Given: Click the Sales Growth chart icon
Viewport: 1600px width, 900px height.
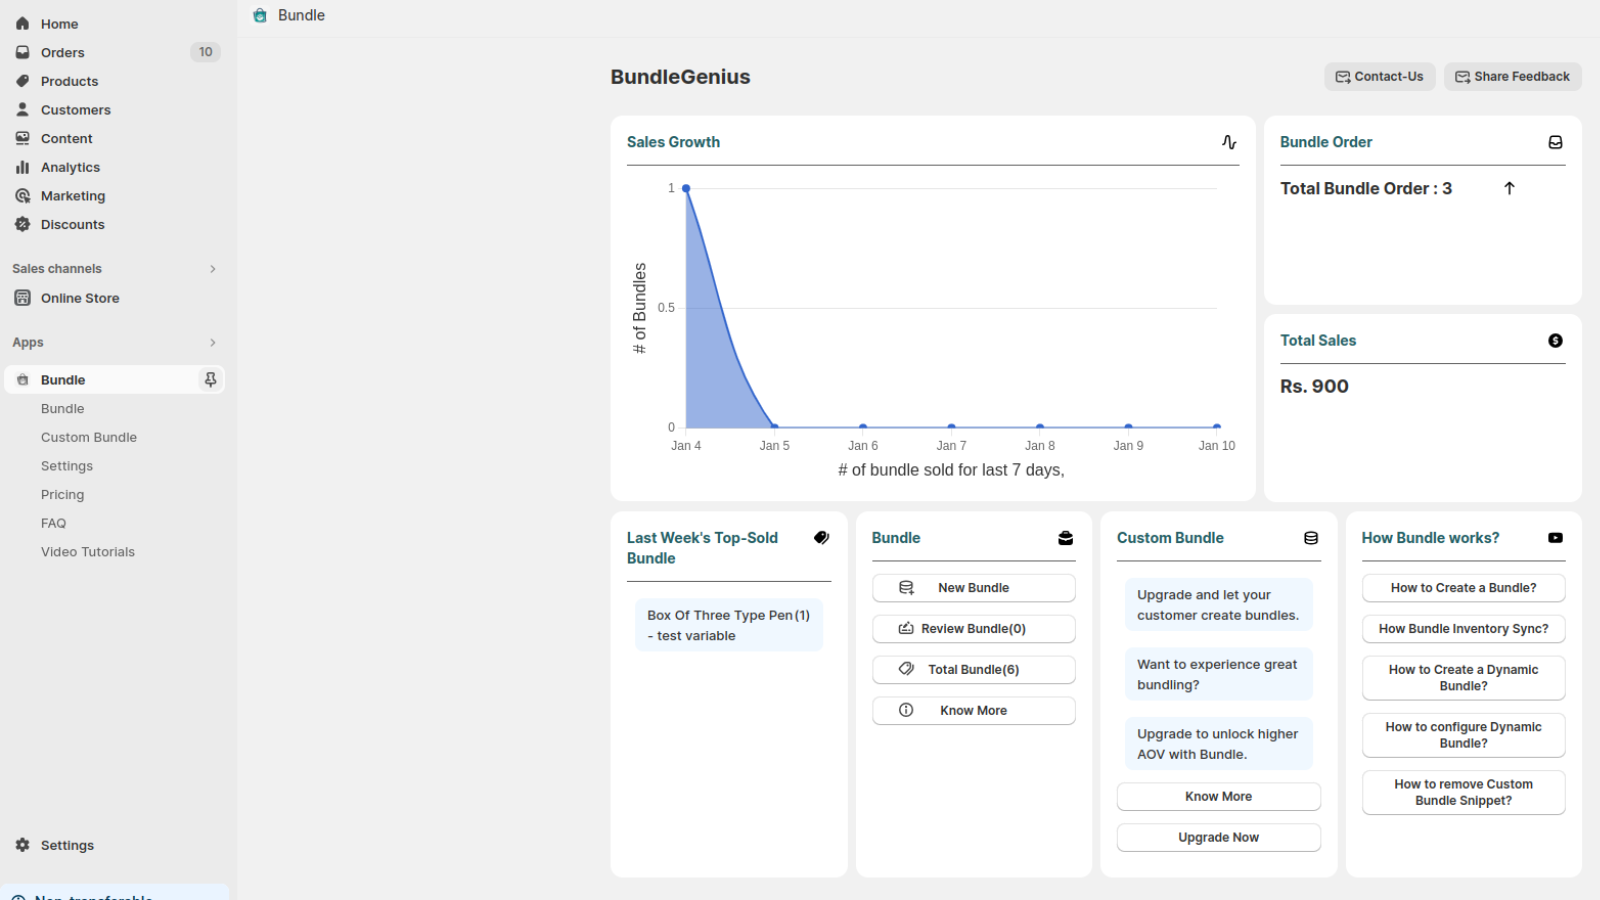Looking at the screenshot, I should (x=1230, y=143).
